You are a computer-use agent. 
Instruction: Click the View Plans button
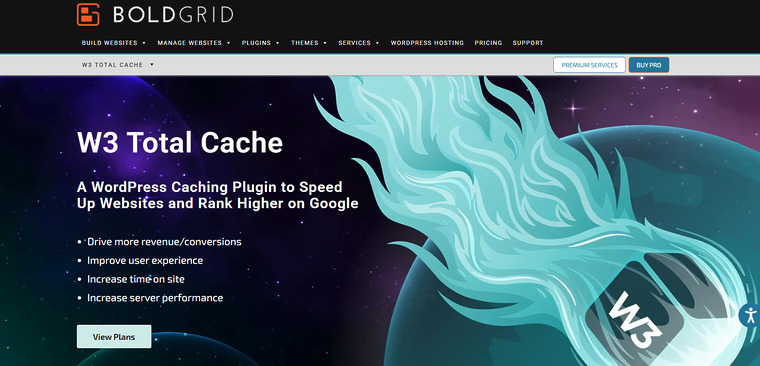click(114, 336)
